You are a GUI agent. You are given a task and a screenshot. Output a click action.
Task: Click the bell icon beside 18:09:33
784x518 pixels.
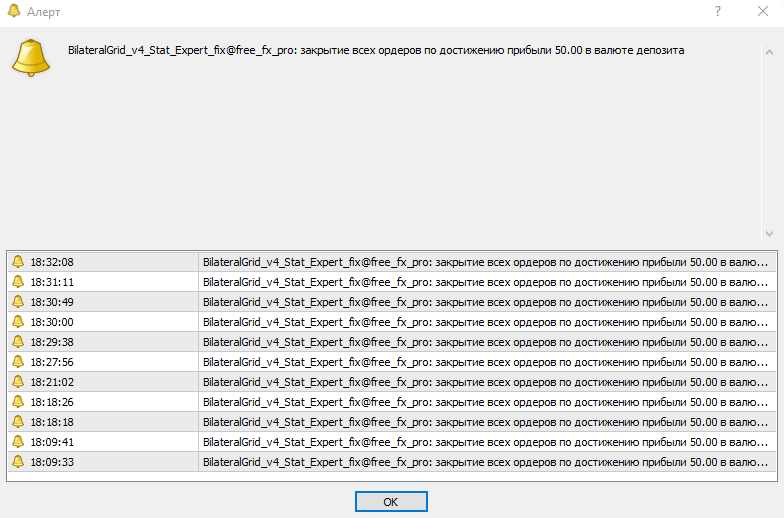[18, 462]
